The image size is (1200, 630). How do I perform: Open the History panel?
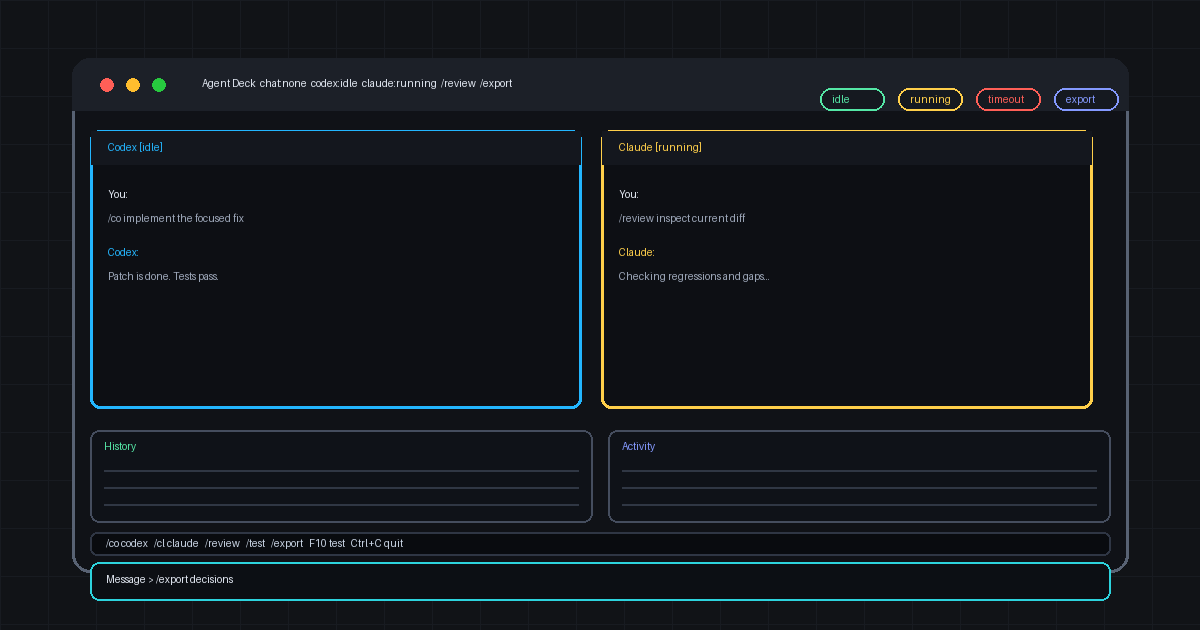[341, 476]
